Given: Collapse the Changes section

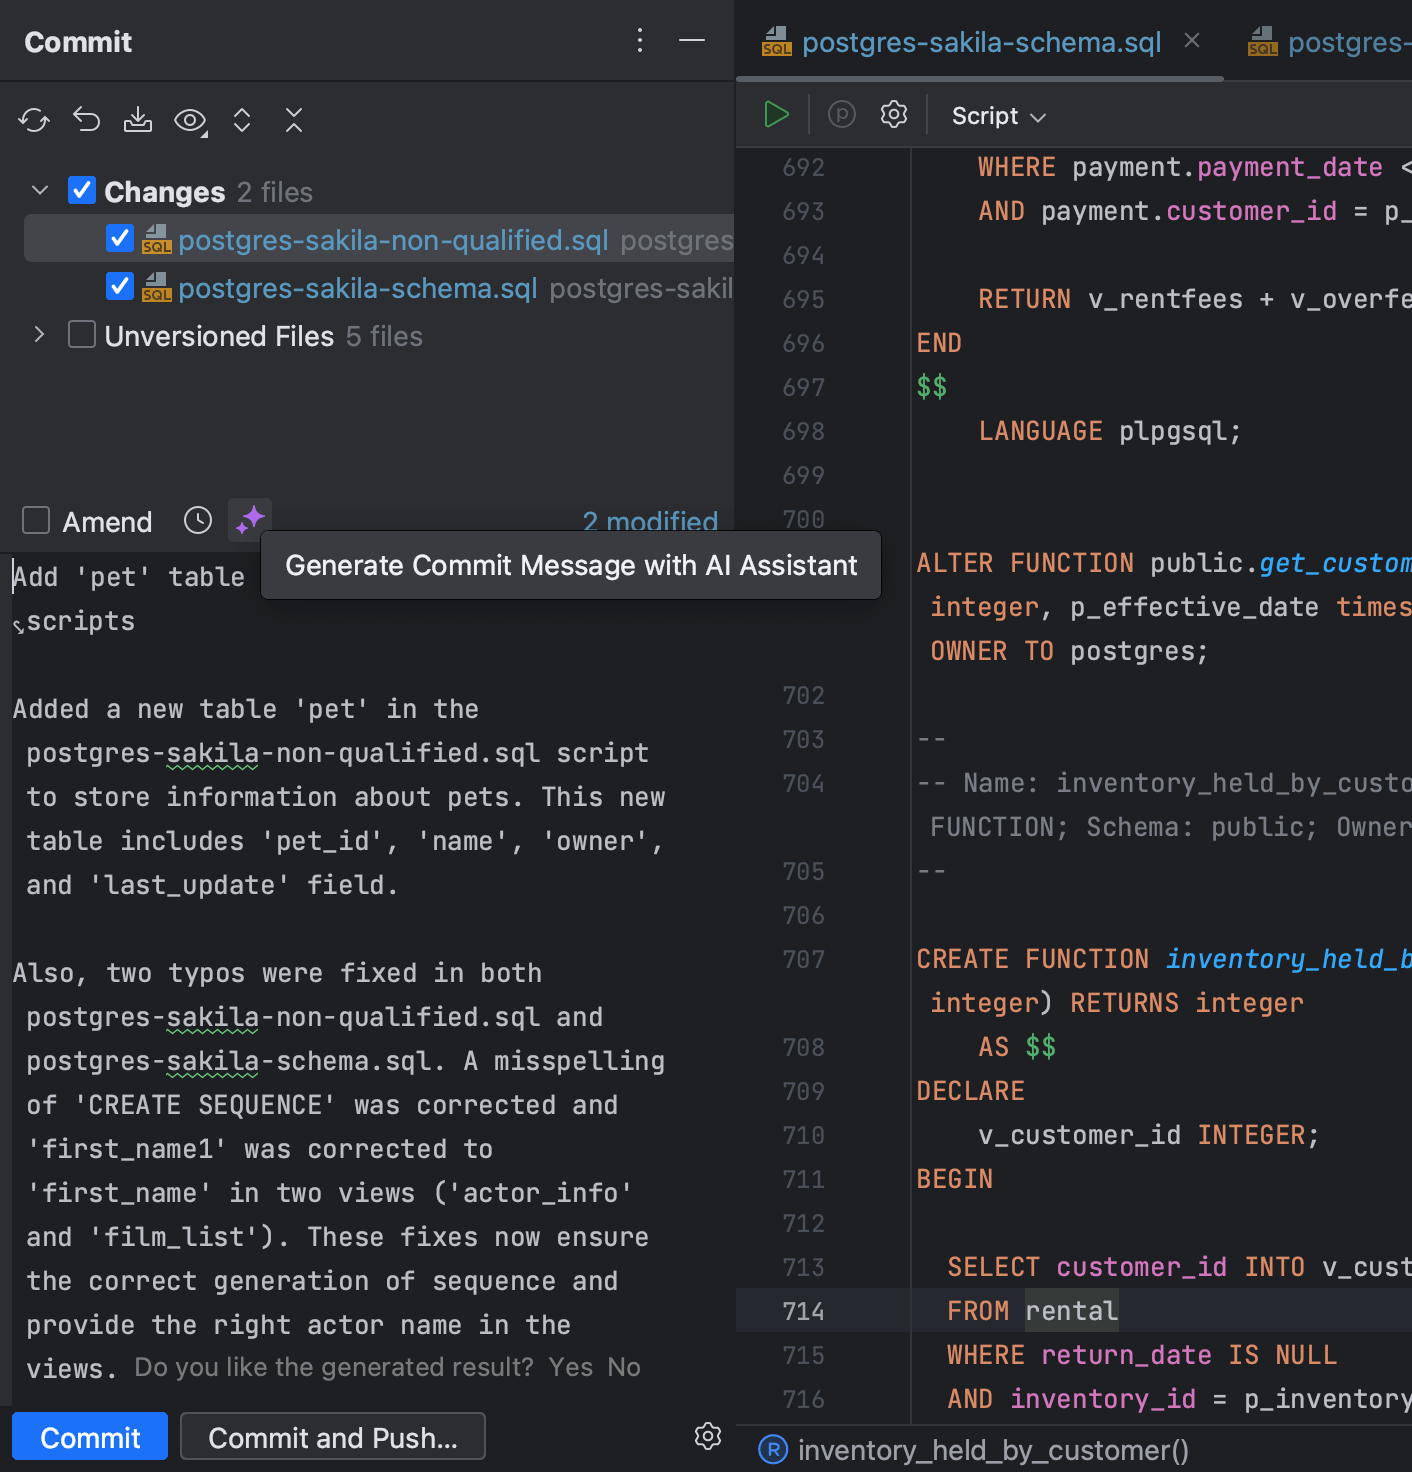Looking at the screenshot, I should 39,190.
